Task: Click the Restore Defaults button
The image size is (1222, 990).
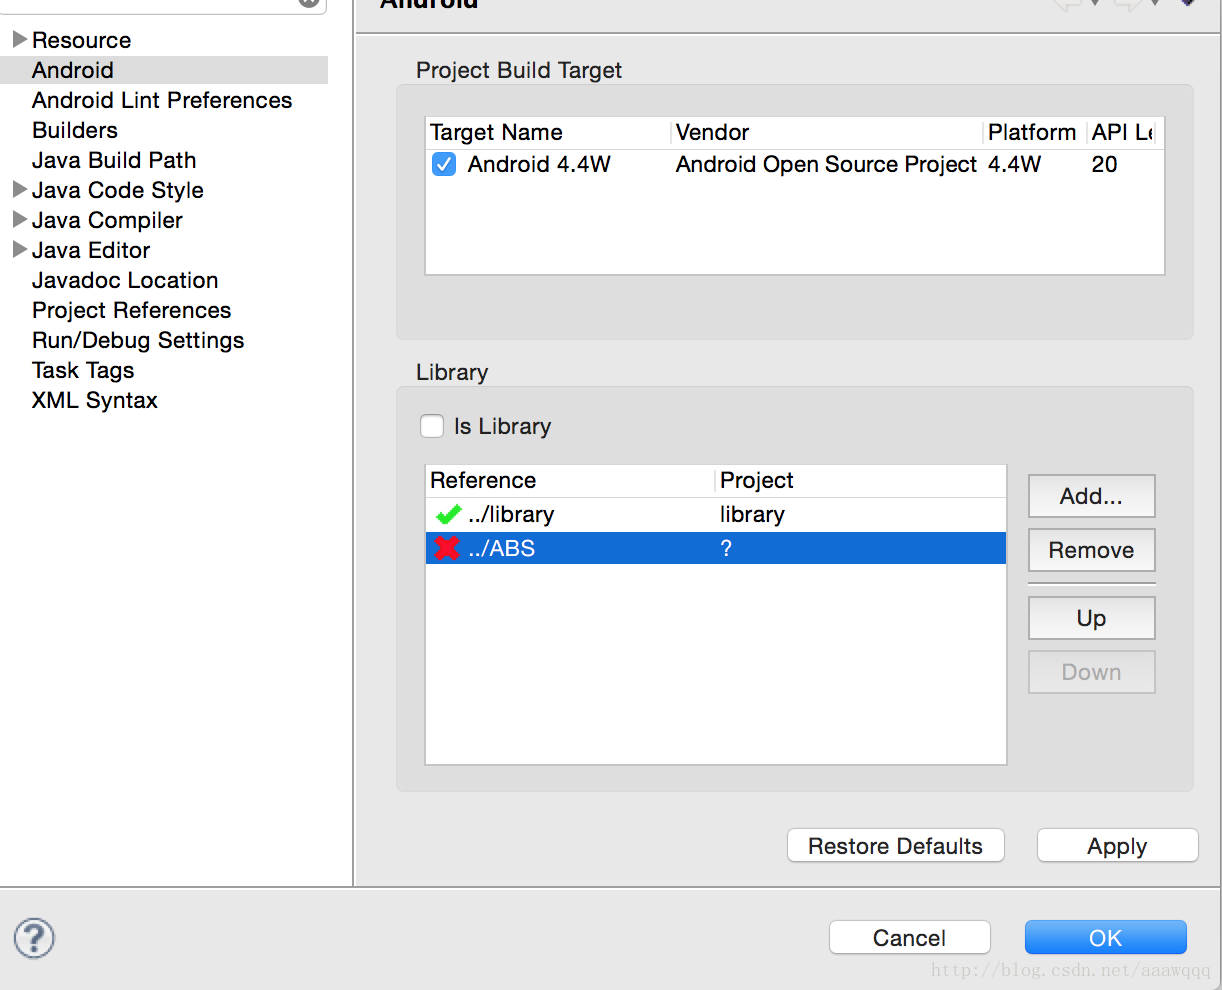Action: [895, 846]
